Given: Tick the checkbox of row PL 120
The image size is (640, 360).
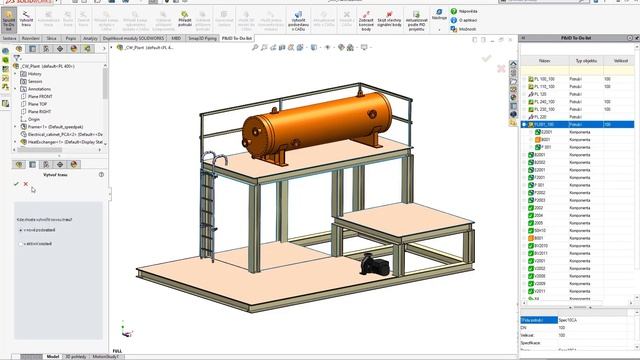Looking at the screenshot, I should coord(524,94).
